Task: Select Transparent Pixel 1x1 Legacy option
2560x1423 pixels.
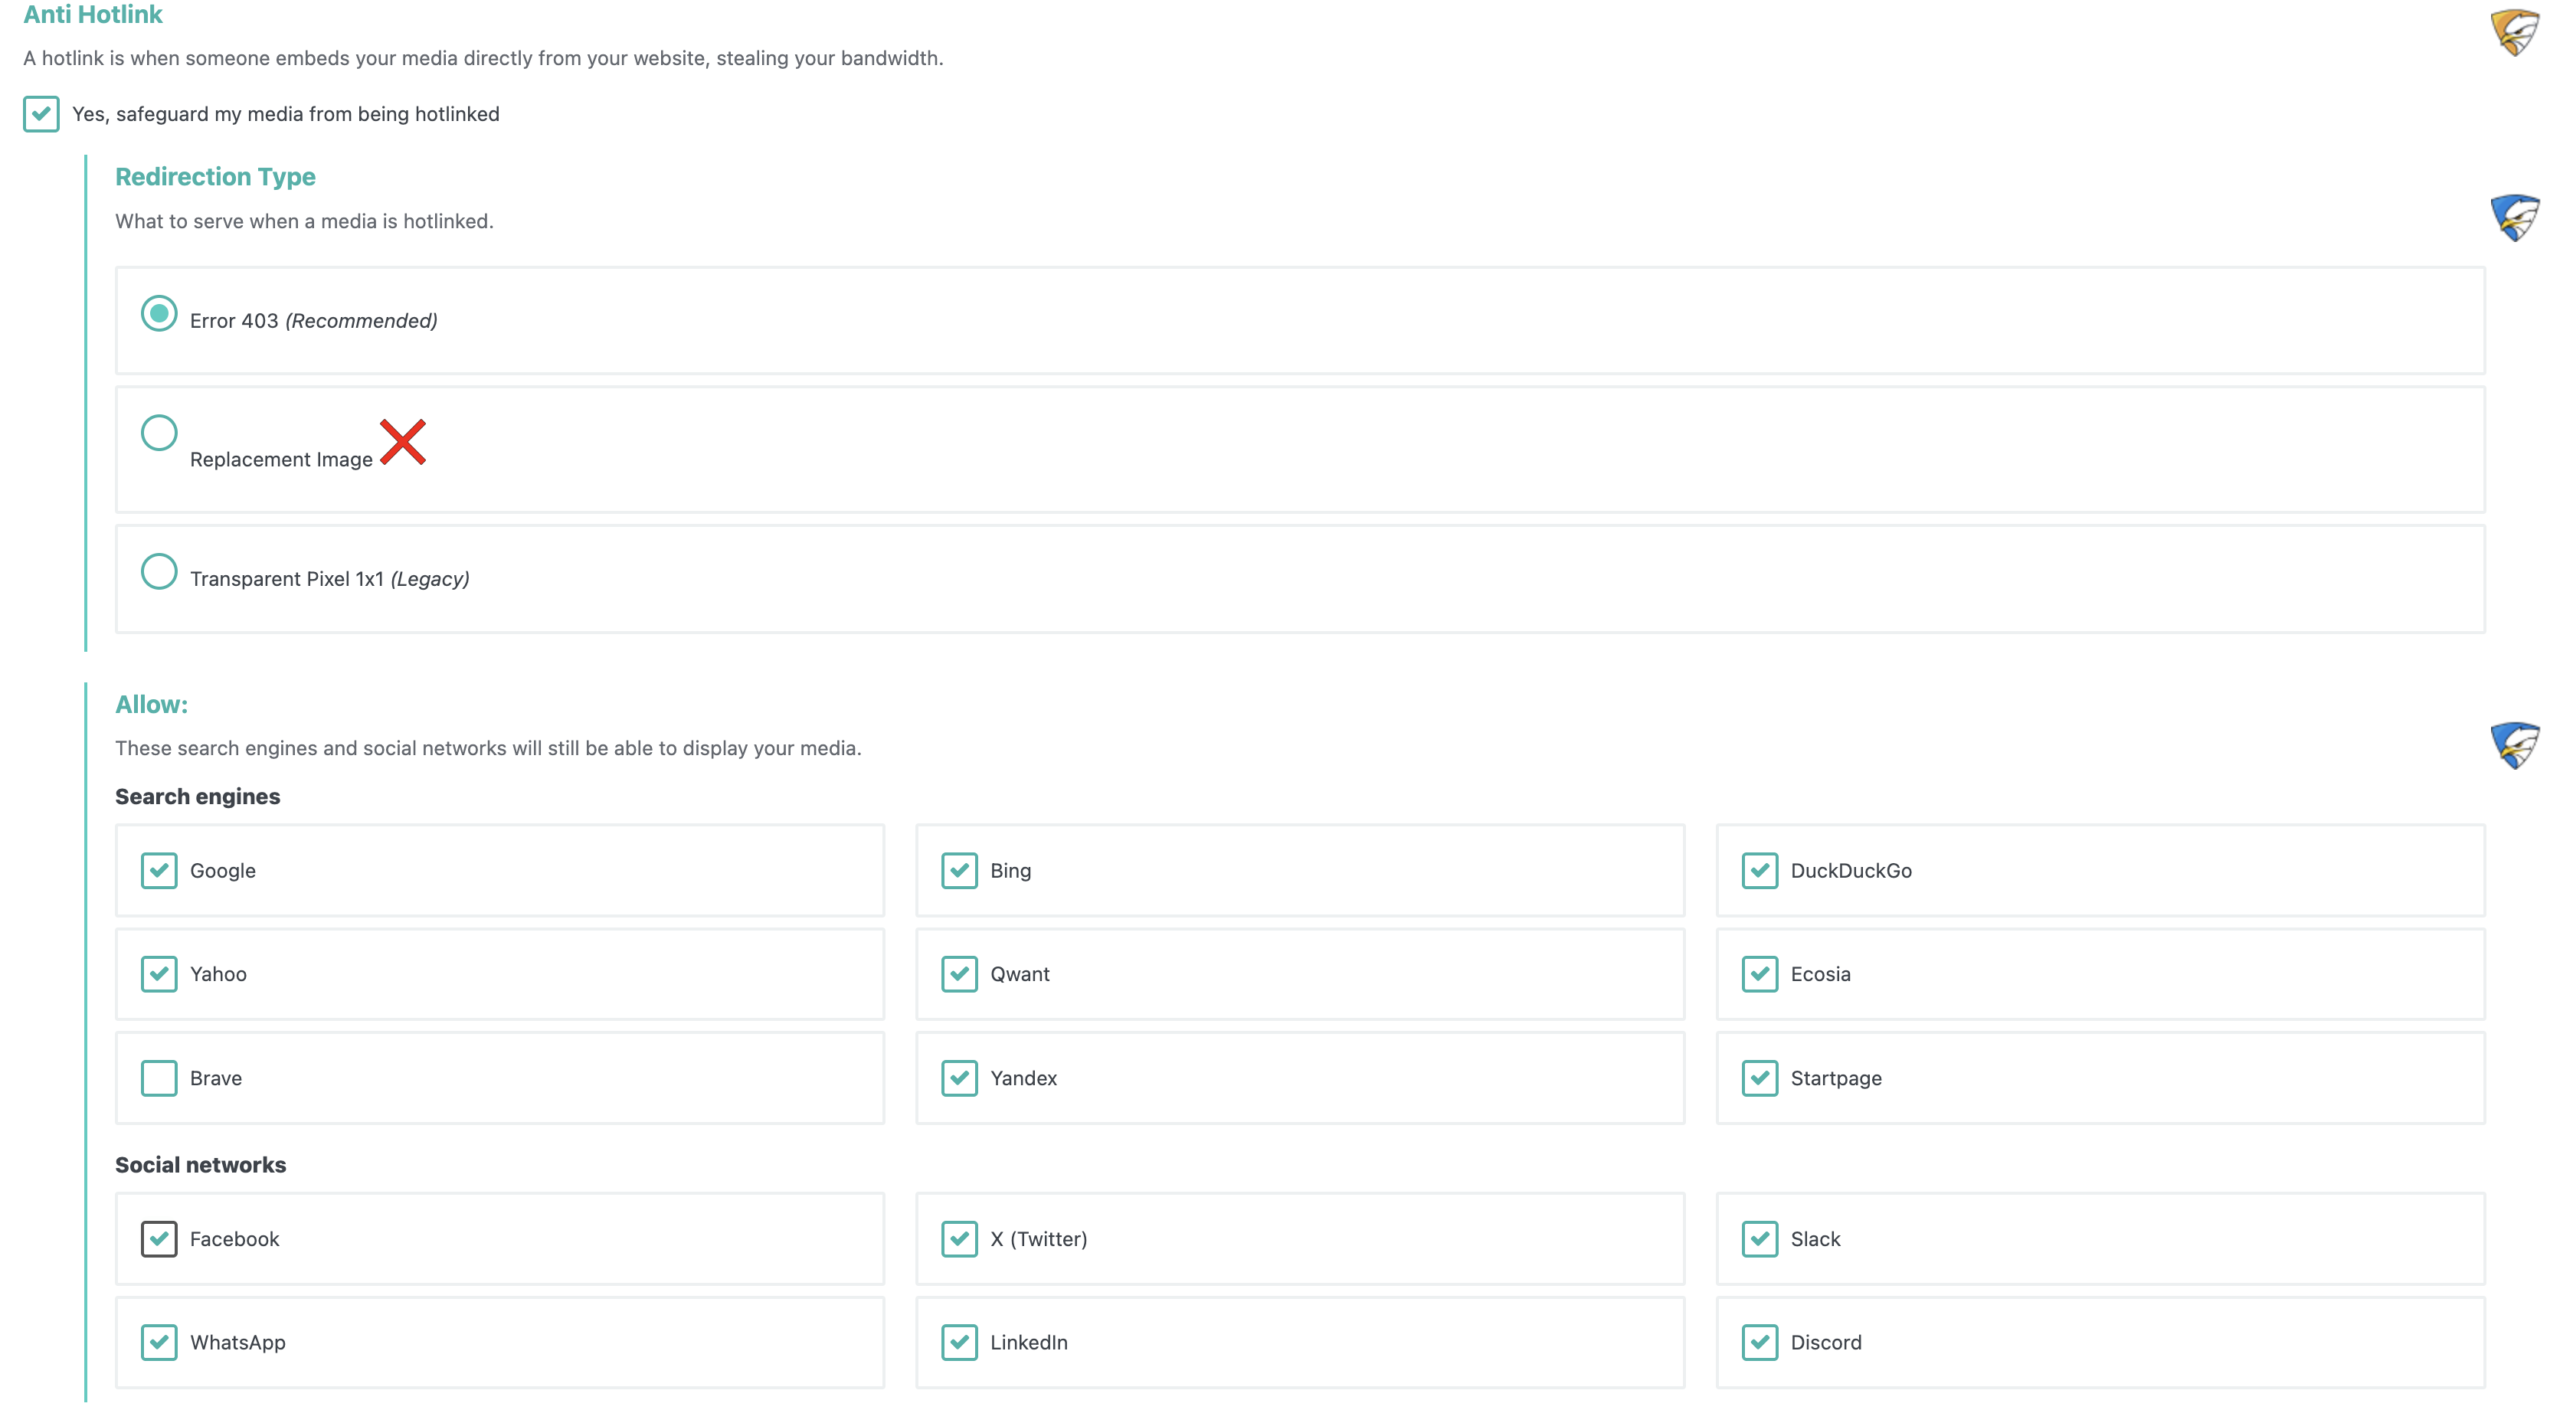Action: (x=159, y=571)
